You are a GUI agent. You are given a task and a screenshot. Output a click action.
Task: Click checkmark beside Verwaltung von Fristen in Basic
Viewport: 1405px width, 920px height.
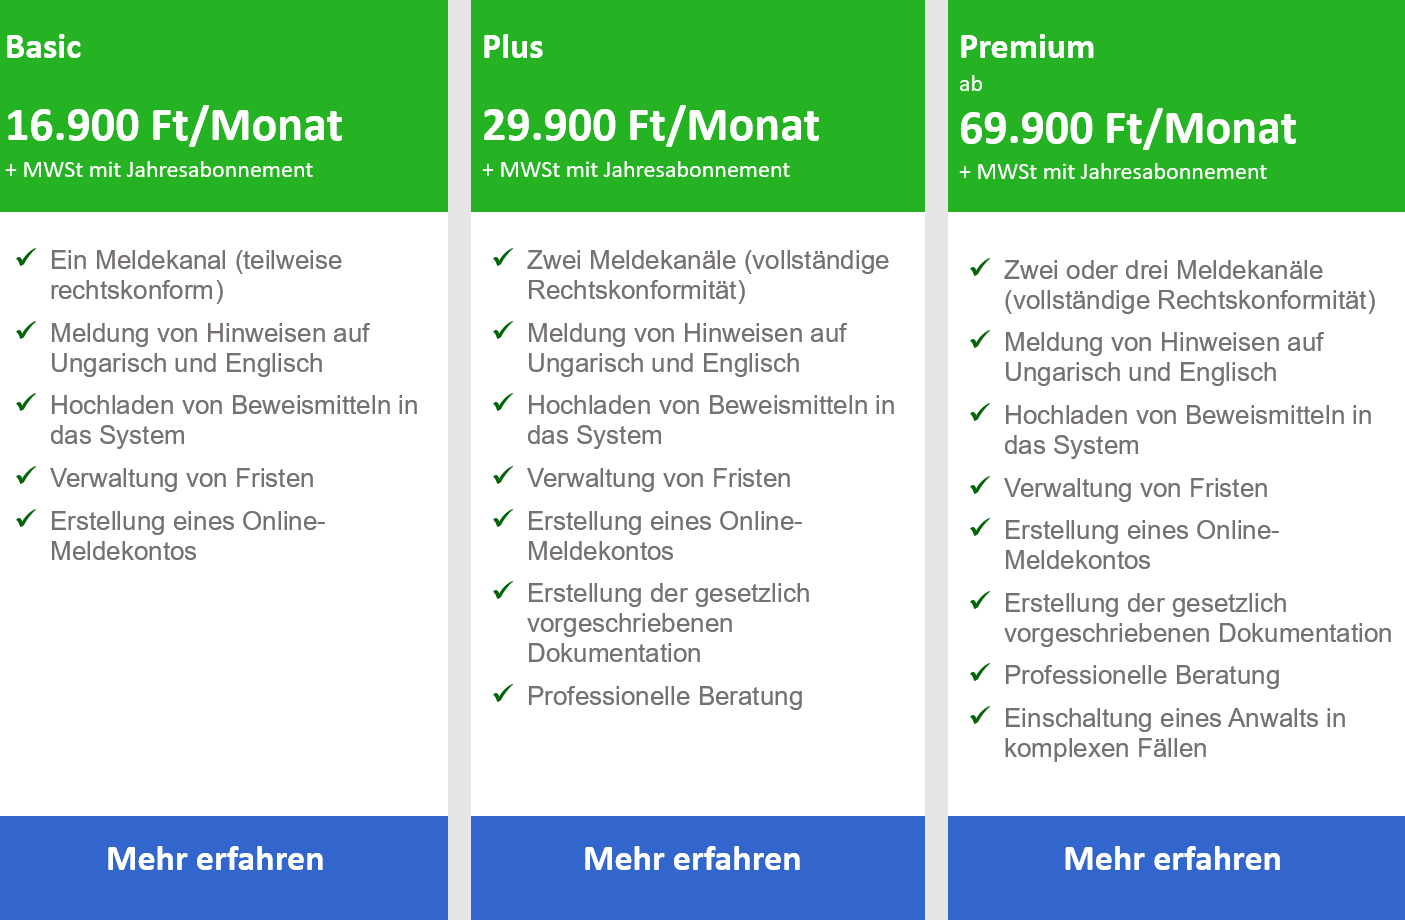26,476
